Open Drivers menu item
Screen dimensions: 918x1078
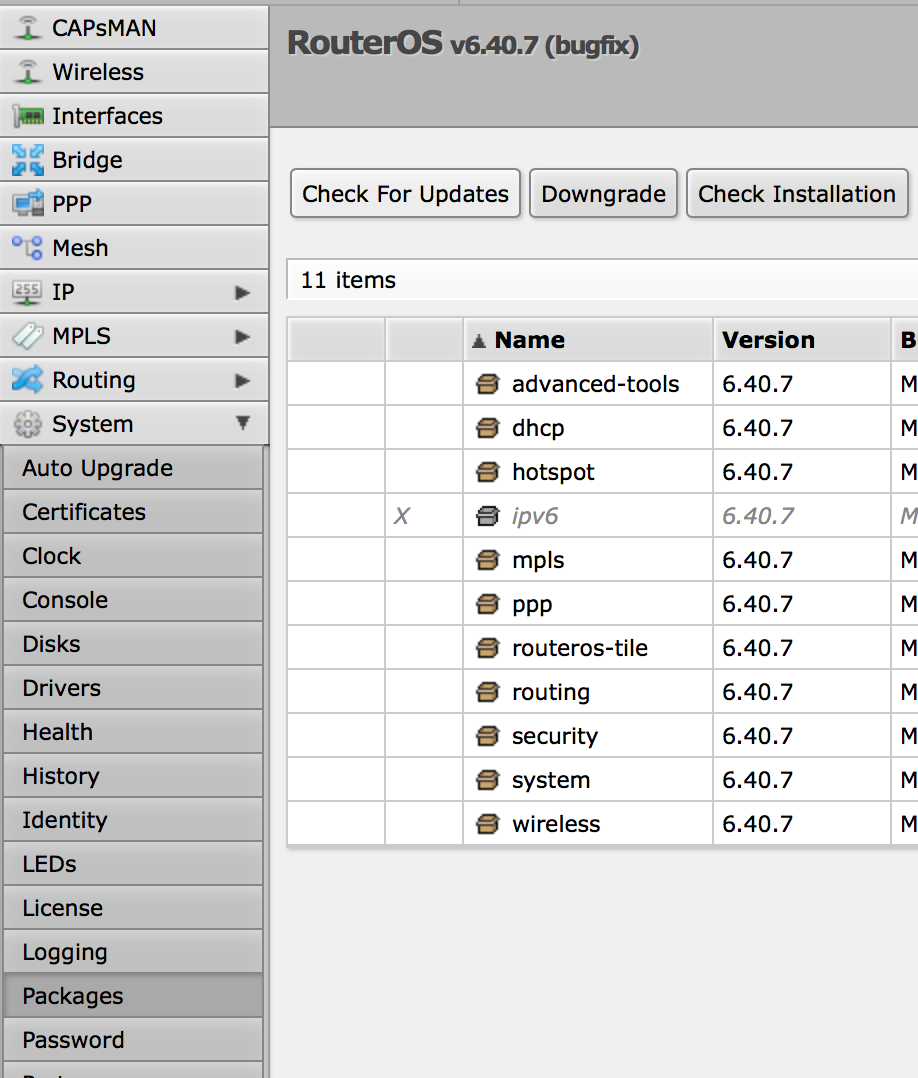(x=133, y=688)
